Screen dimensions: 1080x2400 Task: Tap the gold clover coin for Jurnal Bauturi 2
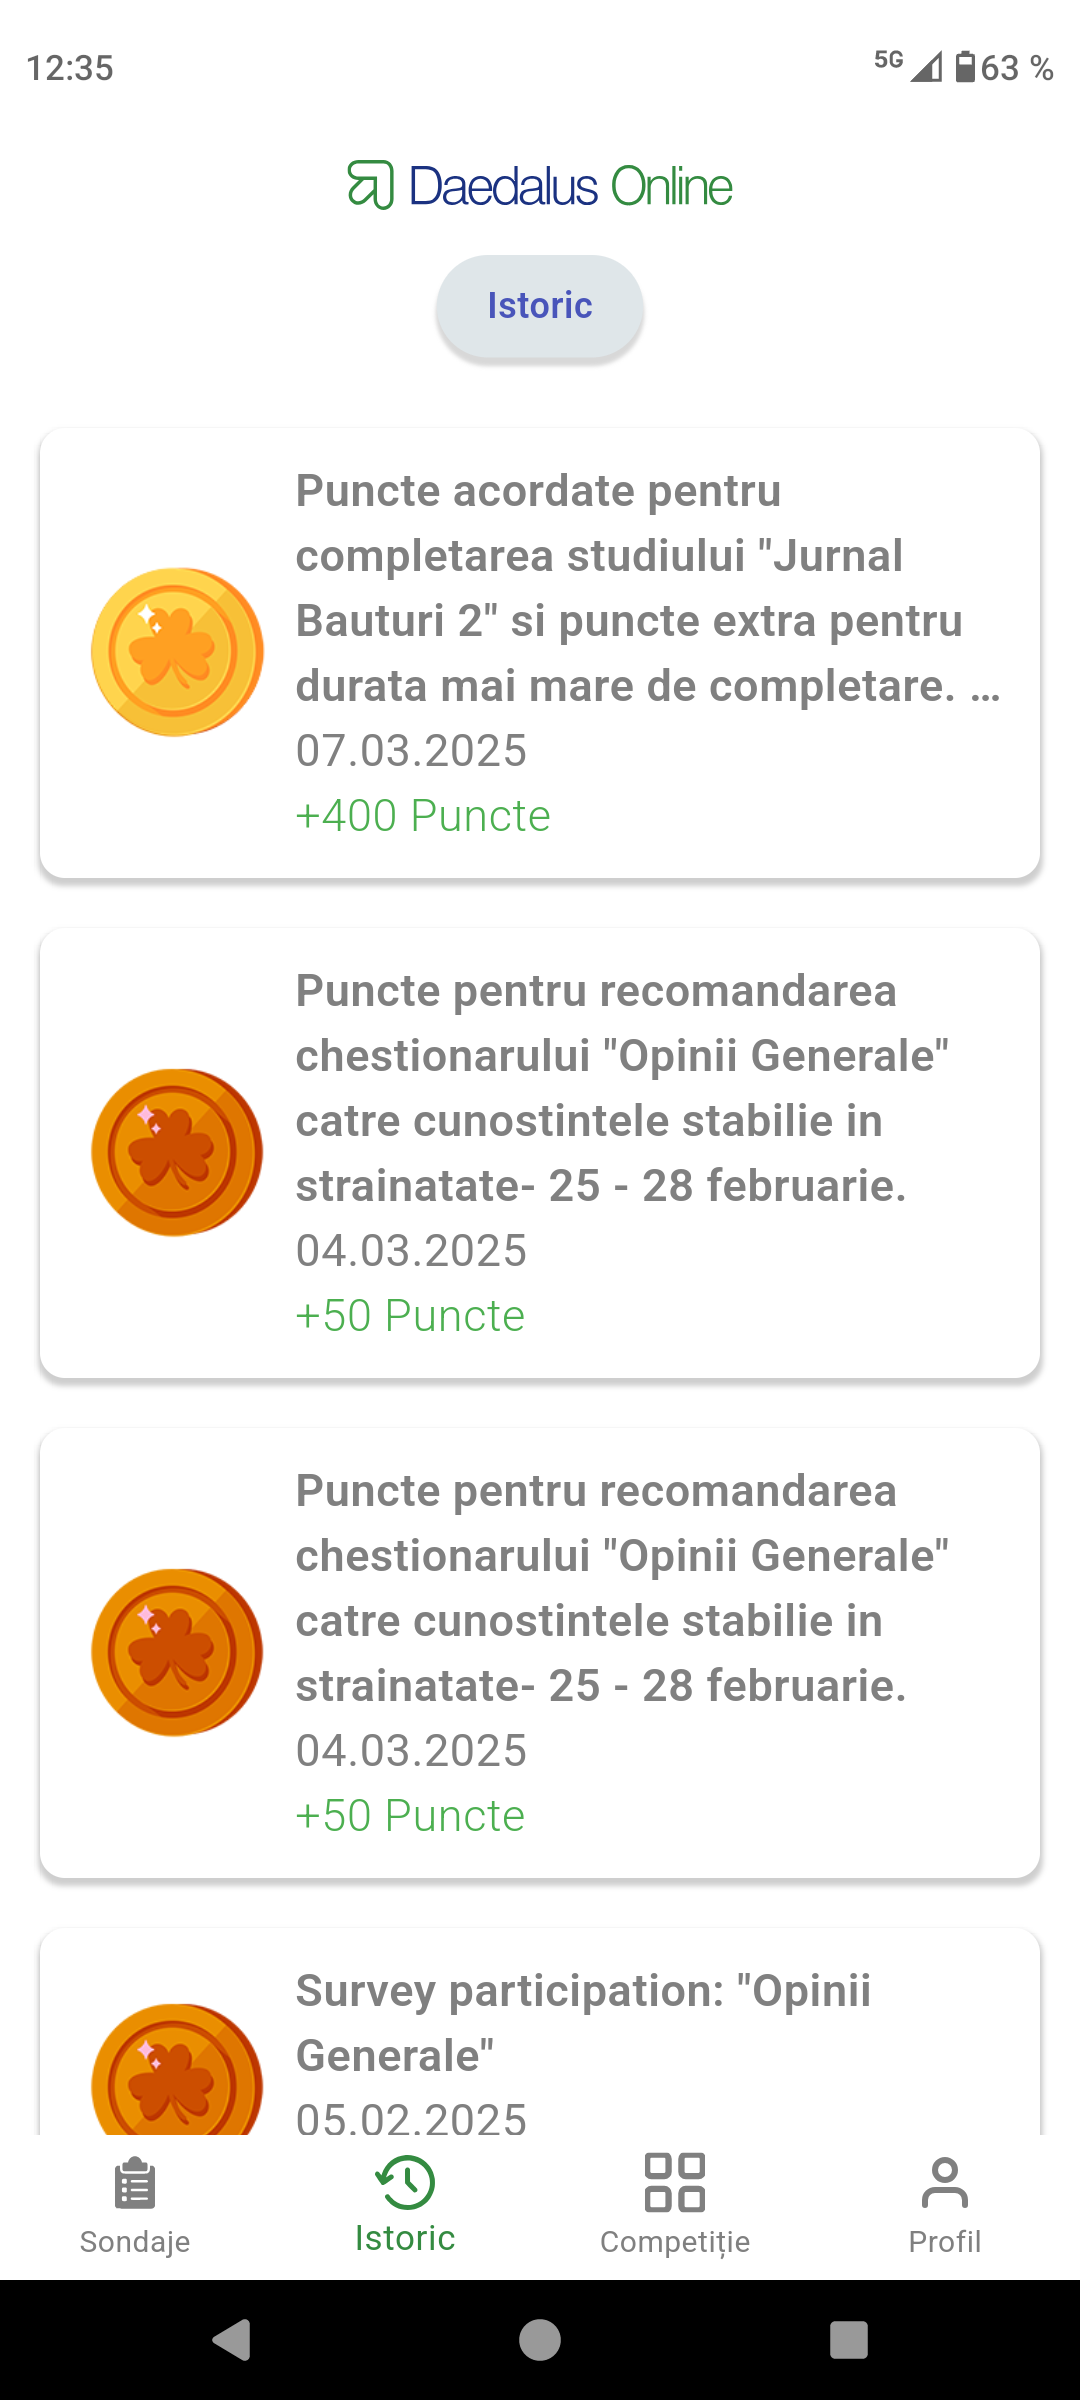177,652
